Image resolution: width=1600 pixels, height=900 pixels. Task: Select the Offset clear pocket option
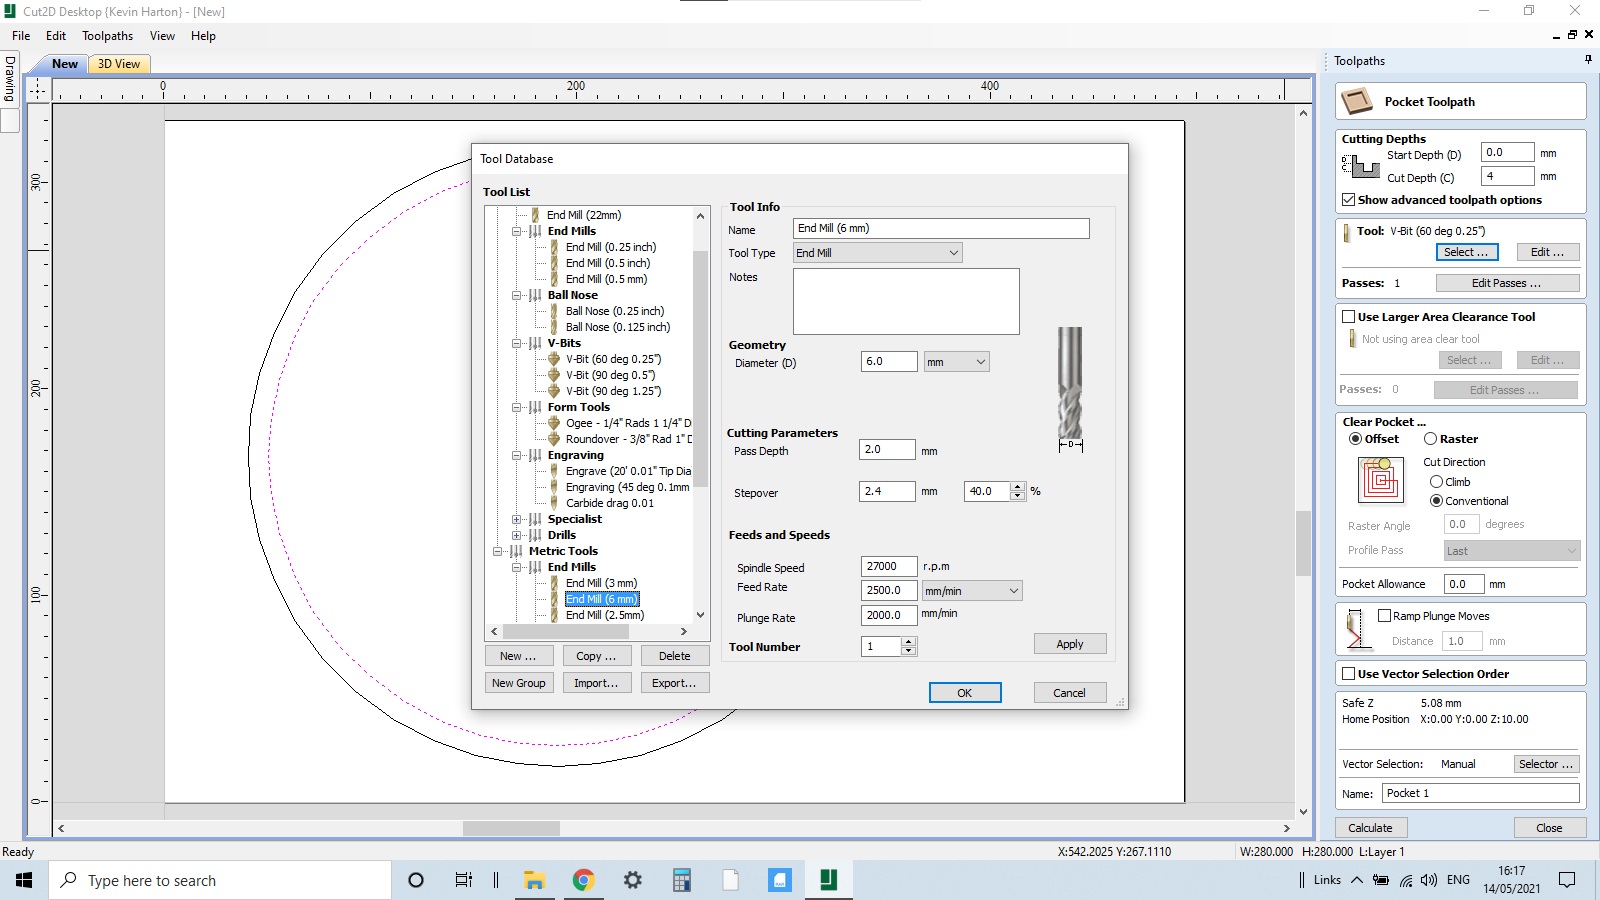pyautogui.click(x=1355, y=439)
